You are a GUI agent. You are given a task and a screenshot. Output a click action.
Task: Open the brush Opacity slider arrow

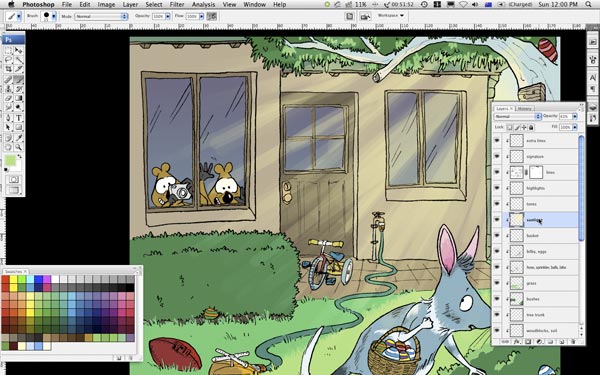pyautogui.click(x=168, y=16)
